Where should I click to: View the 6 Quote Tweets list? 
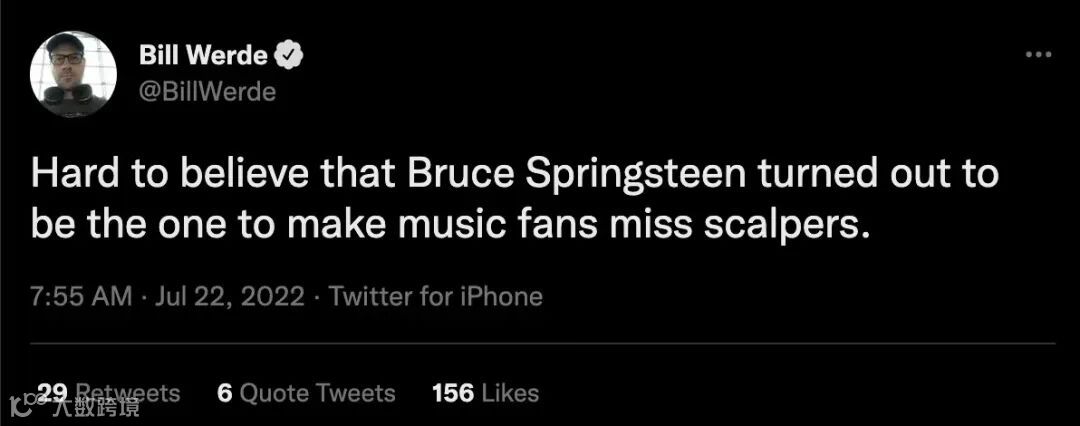(306, 393)
